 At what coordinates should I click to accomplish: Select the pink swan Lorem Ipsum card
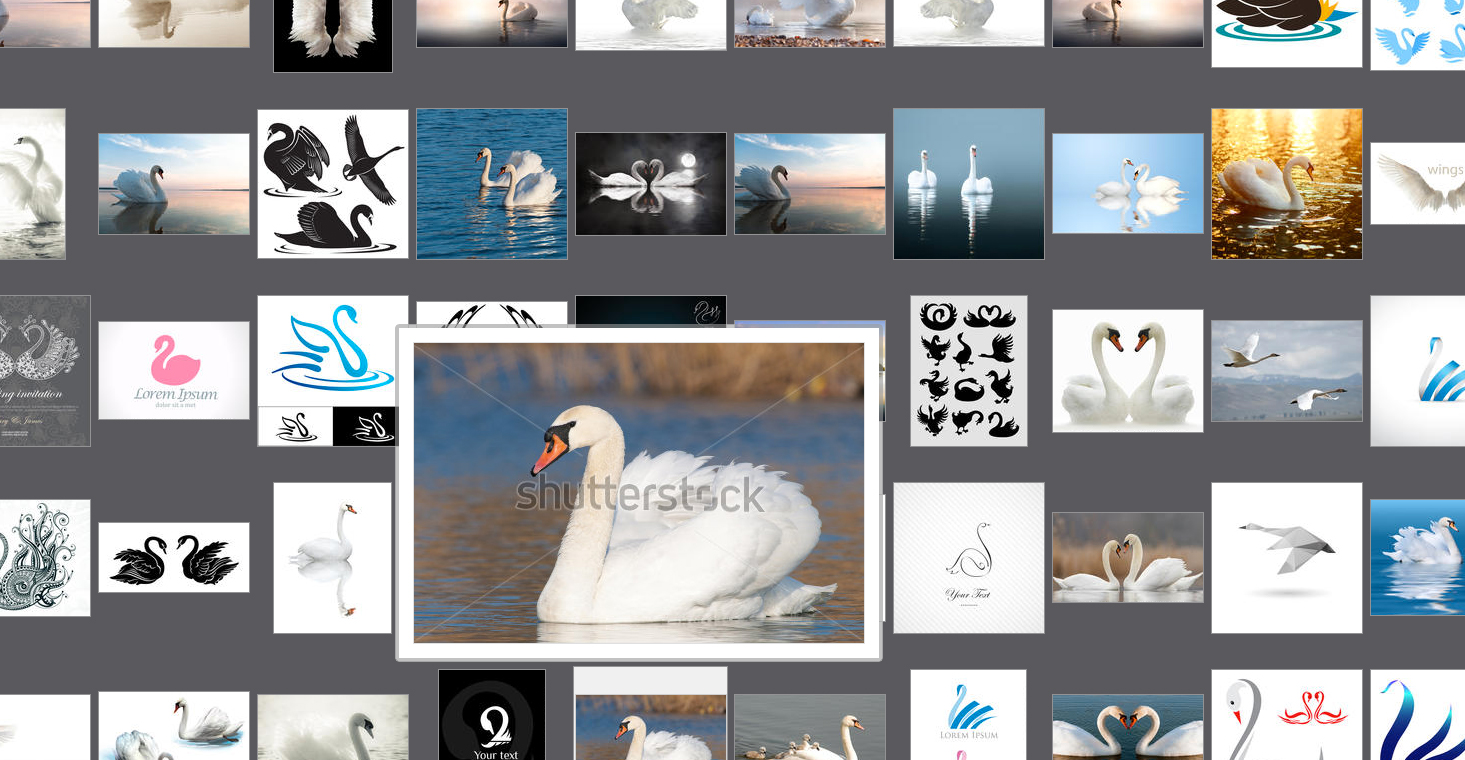173,370
